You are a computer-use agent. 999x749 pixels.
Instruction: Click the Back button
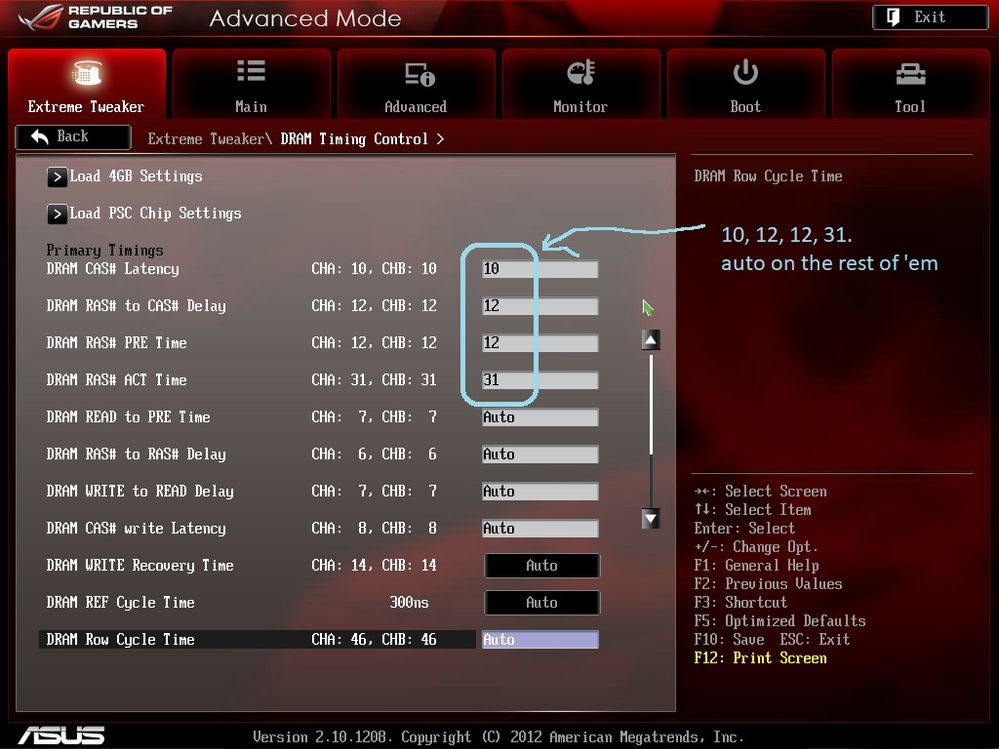point(73,137)
